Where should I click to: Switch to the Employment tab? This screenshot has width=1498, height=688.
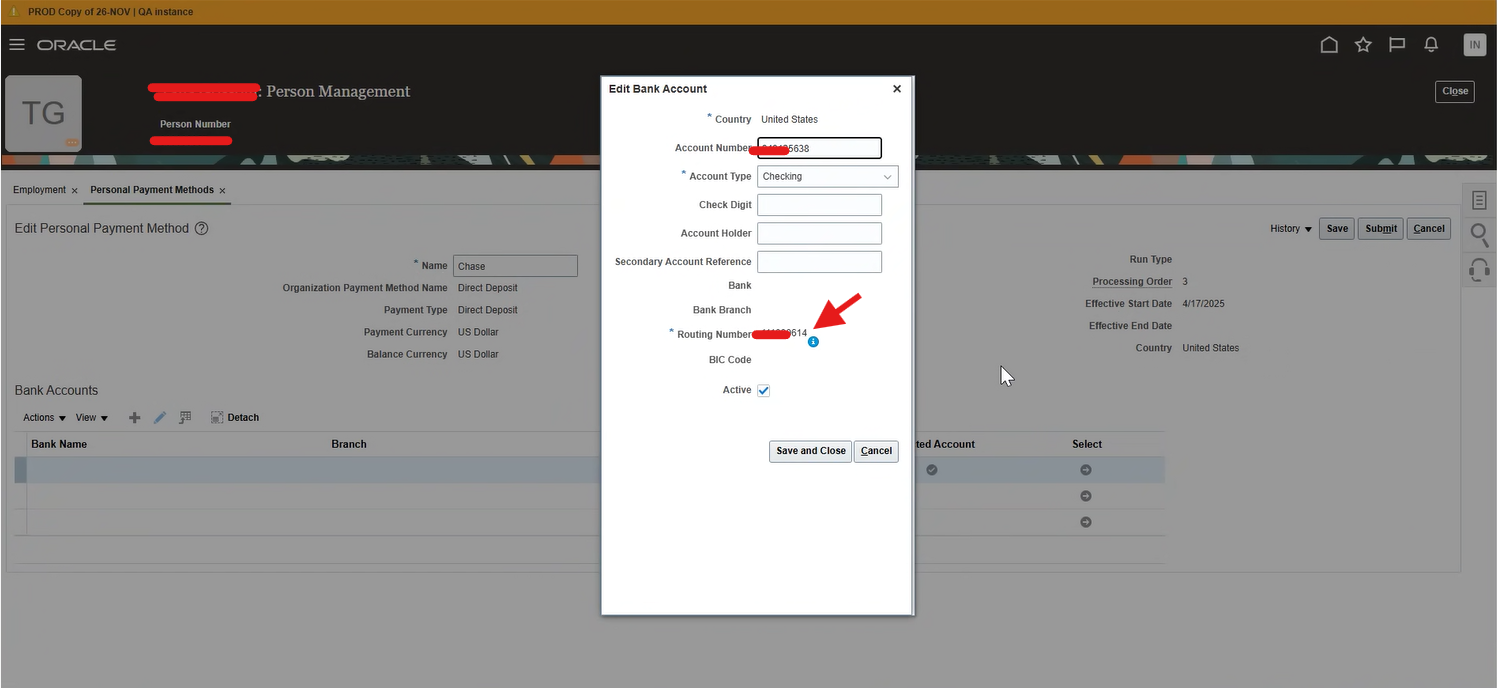(39, 190)
